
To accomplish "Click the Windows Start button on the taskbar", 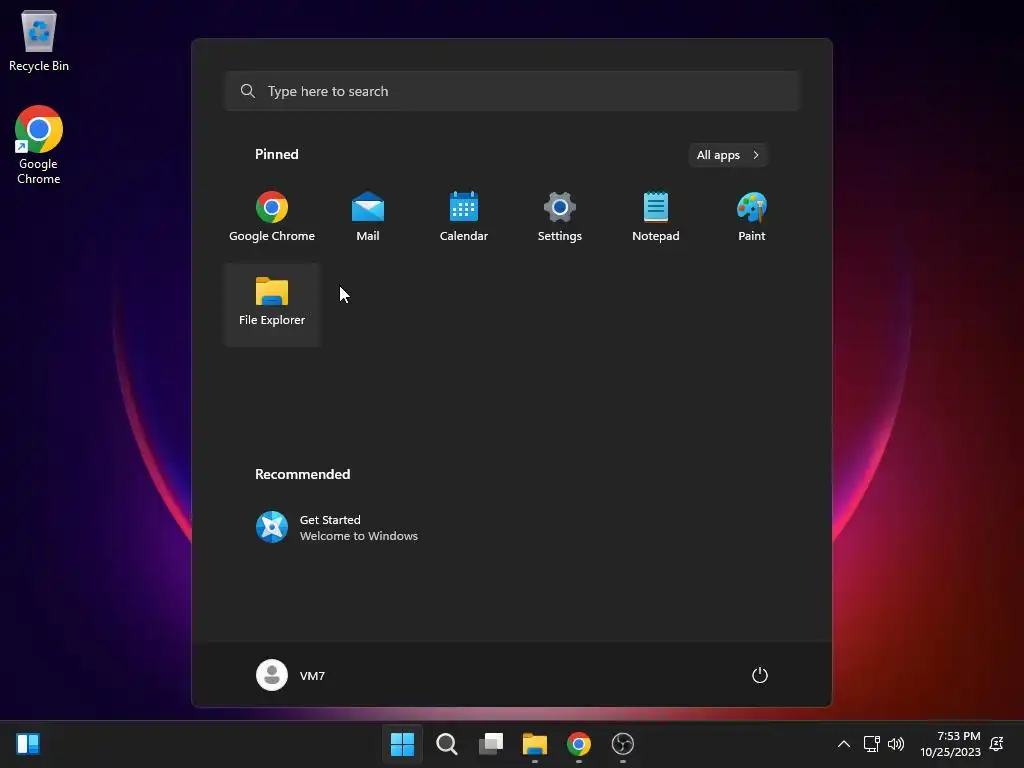I will [x=402, y=744].
